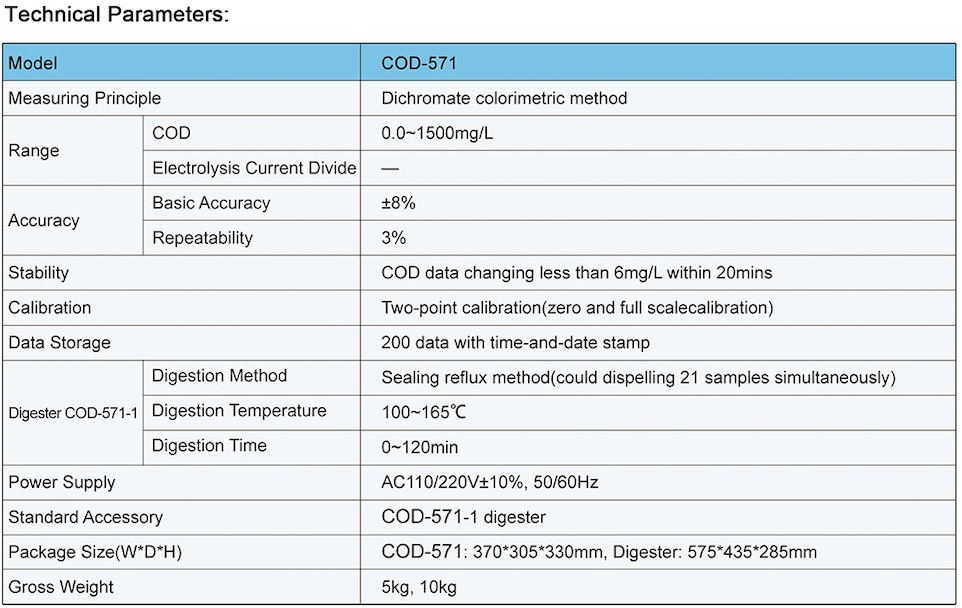Select the Digestion Temperature cell
This screenshot has height=608, width=962.
pos(239,411)
